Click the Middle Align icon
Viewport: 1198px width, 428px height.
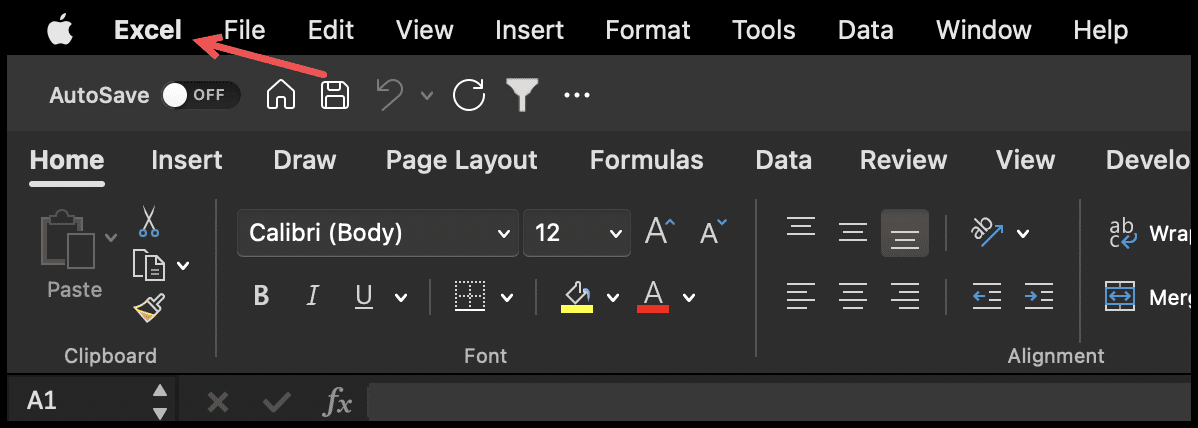tap(853, 232)
